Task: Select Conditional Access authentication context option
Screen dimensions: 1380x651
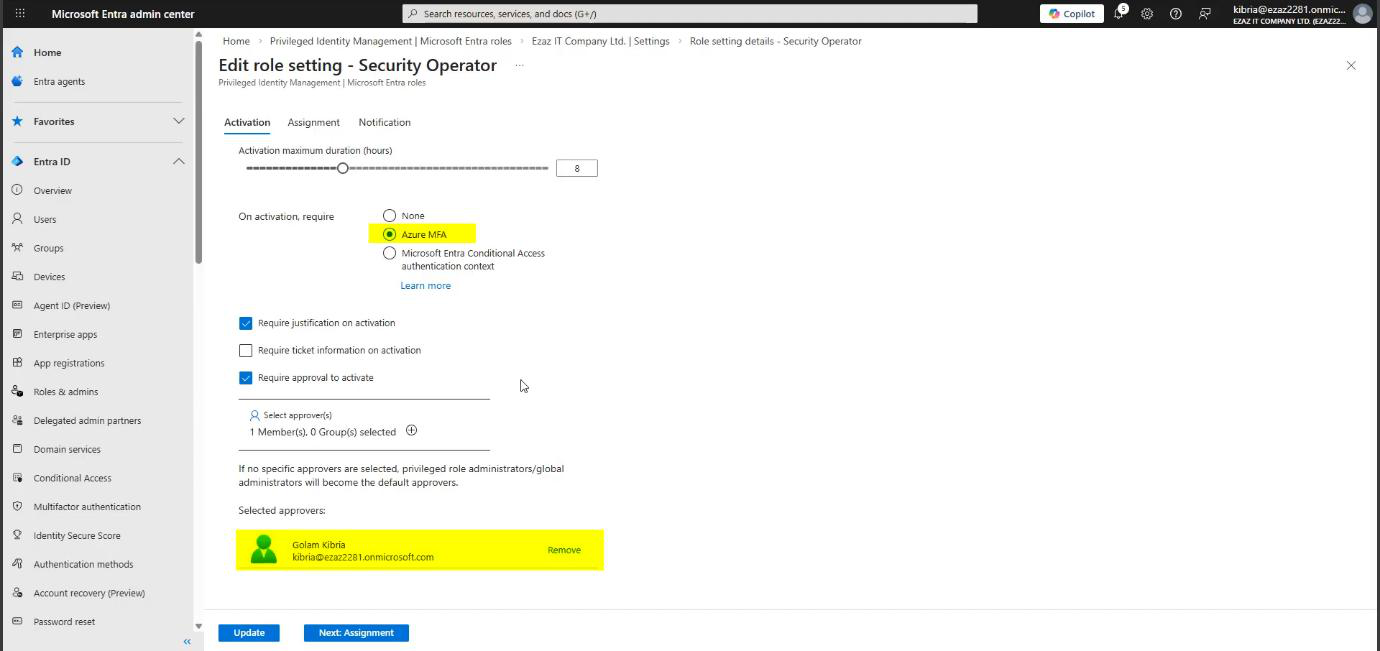Action: point(390,254)
